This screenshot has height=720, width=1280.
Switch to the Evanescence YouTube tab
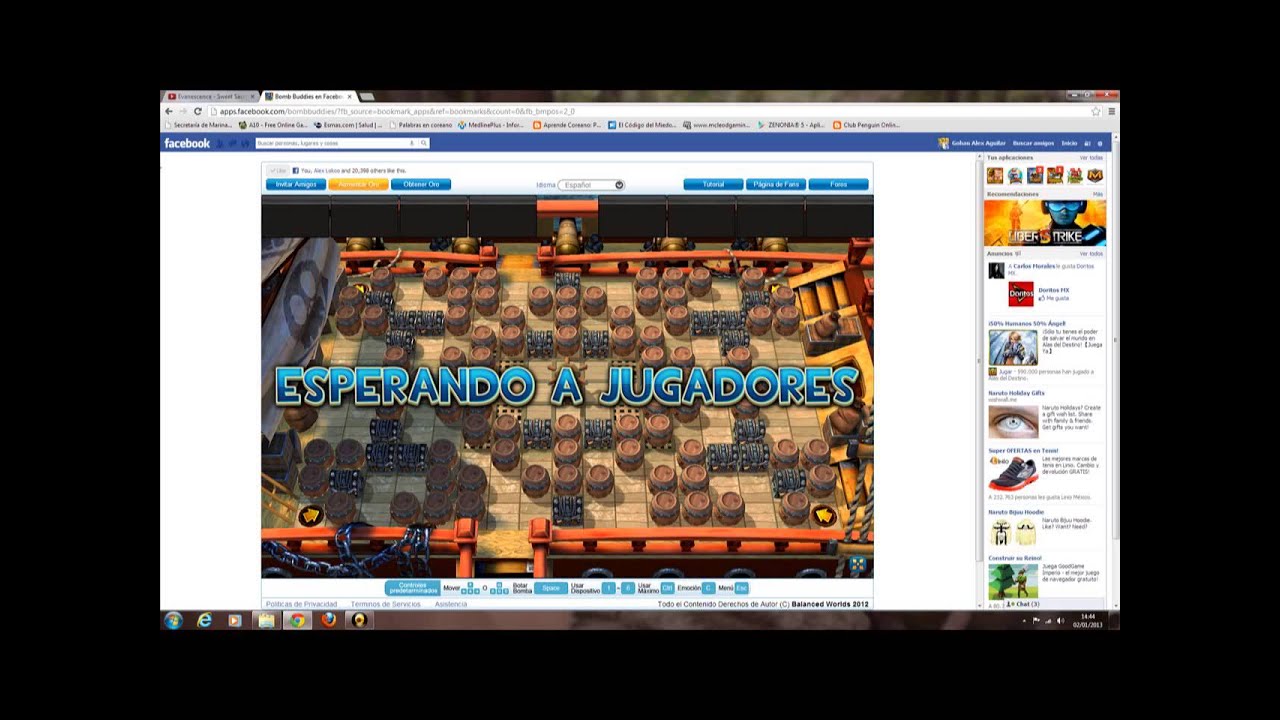click(210, 96)
